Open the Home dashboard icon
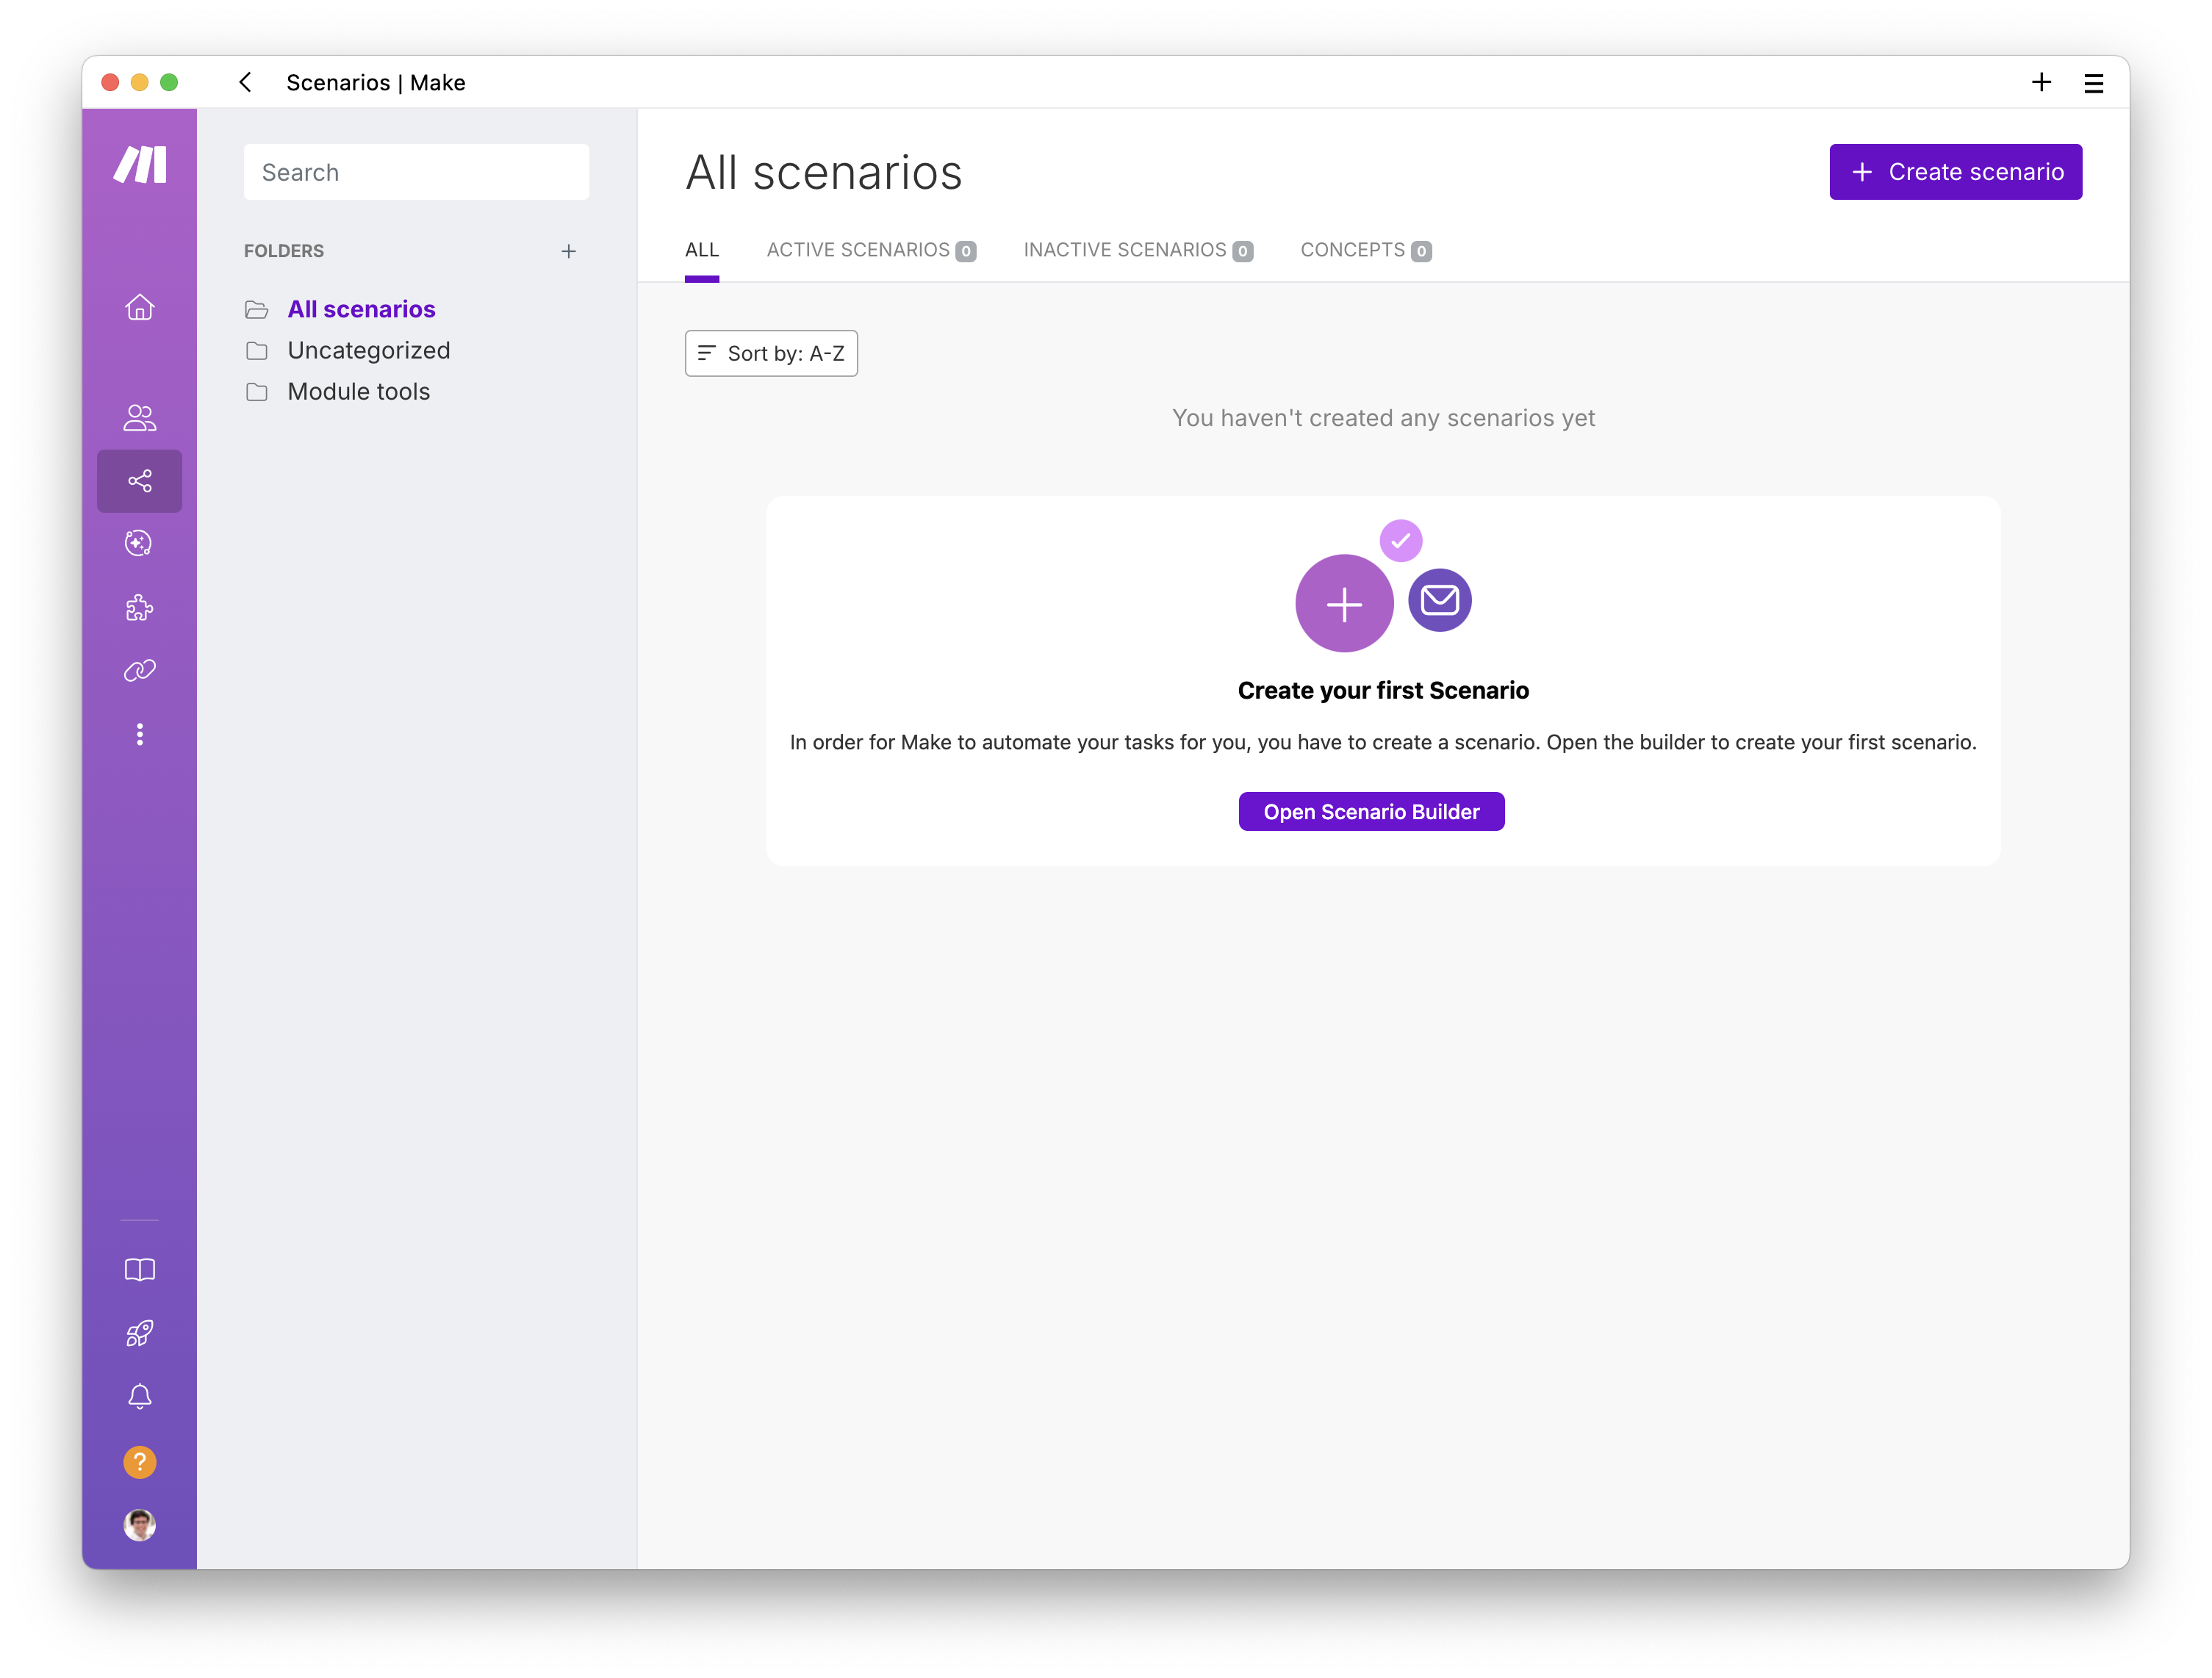2212x1678 pixels. (139, 307)
